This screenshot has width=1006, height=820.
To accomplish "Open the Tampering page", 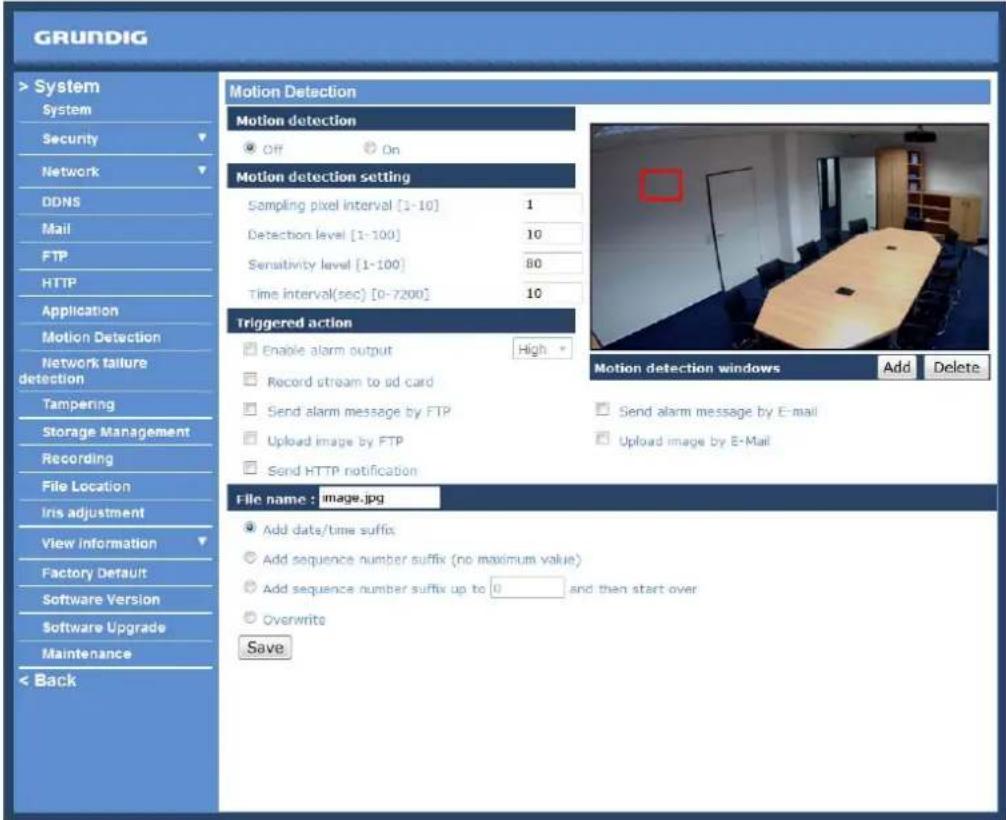I will (x=78, y=404).
